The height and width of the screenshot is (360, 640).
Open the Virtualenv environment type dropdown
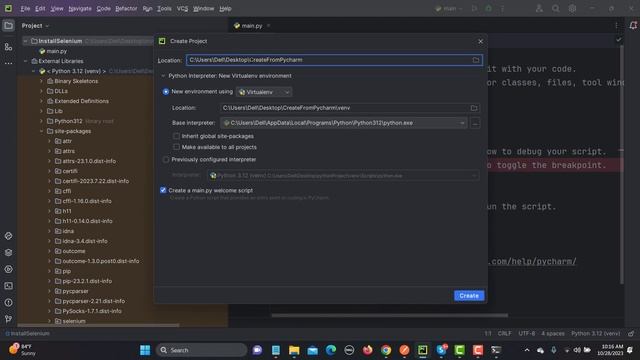[x=264, y=92]
